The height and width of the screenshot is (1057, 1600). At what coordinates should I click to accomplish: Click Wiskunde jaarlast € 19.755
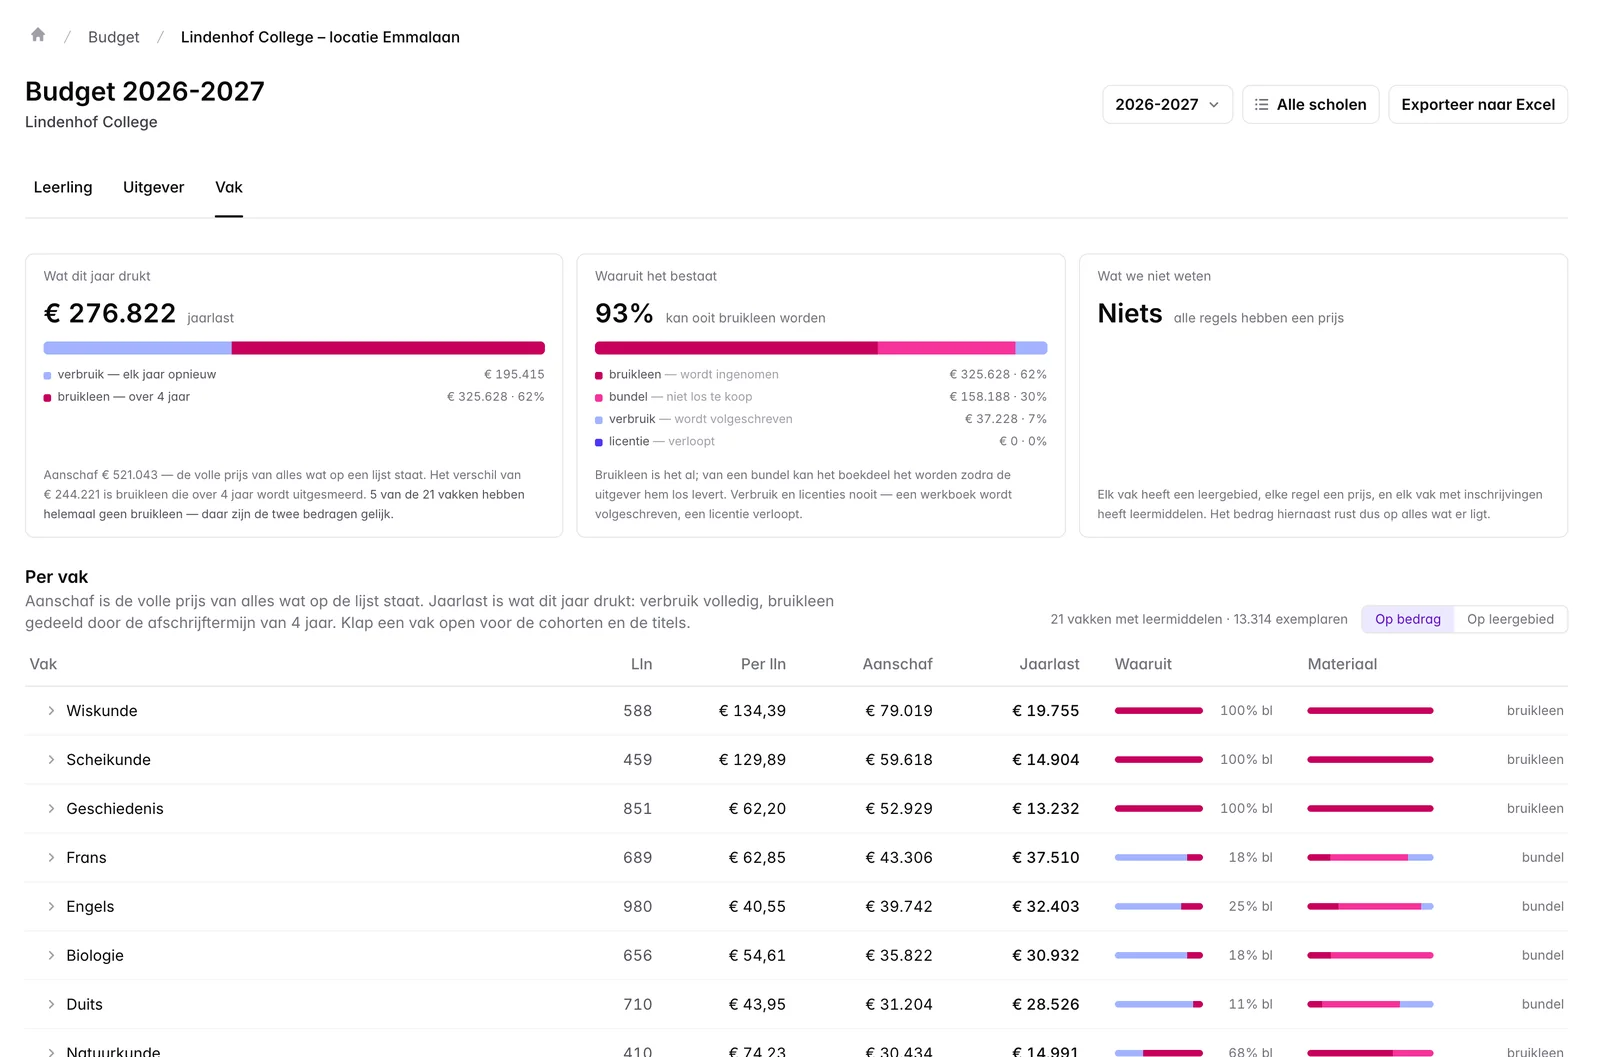[1045, 711]
